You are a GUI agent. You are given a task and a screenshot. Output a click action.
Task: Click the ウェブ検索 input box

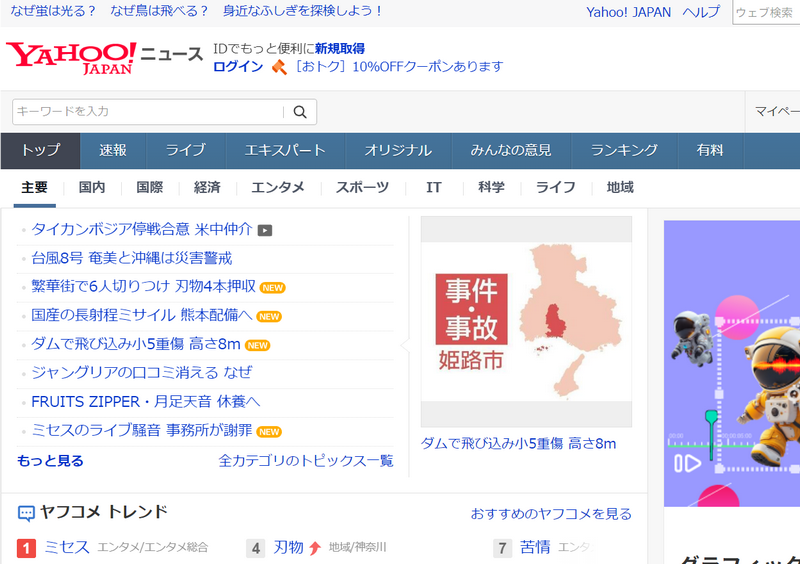pyautogui.click(x=766, y=12)
